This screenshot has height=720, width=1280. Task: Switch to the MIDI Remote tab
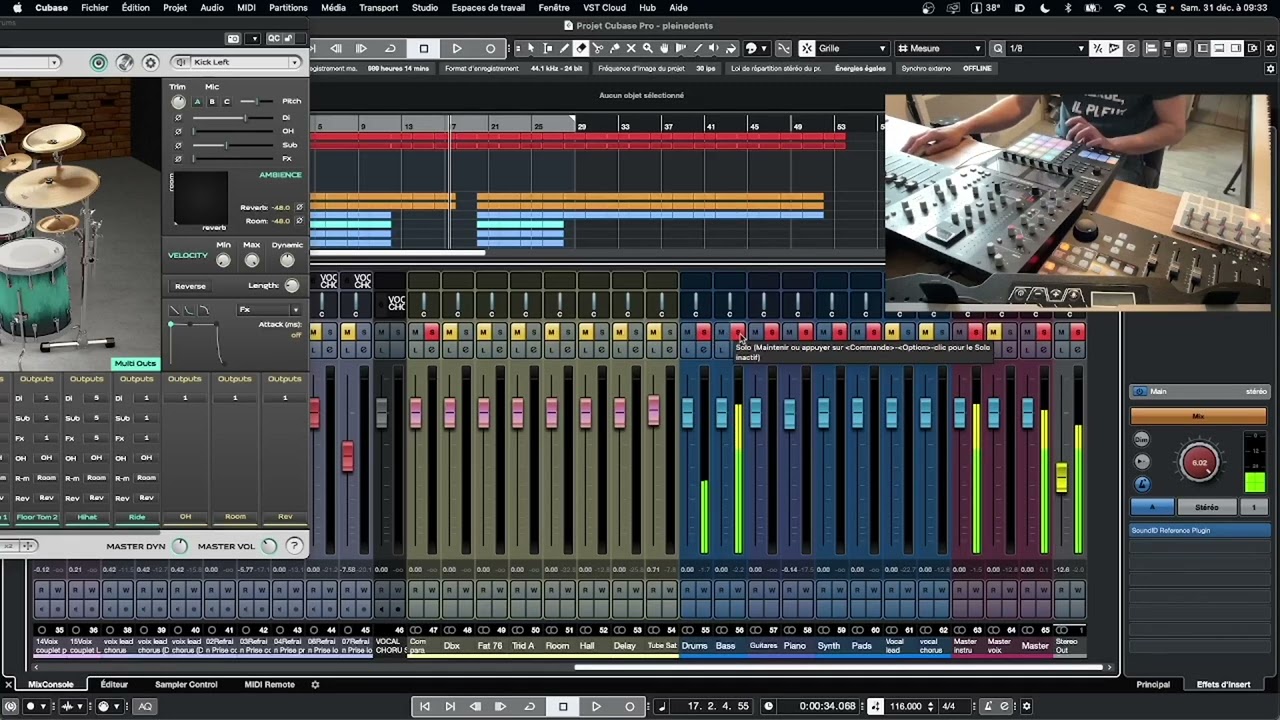click(270, 685)
